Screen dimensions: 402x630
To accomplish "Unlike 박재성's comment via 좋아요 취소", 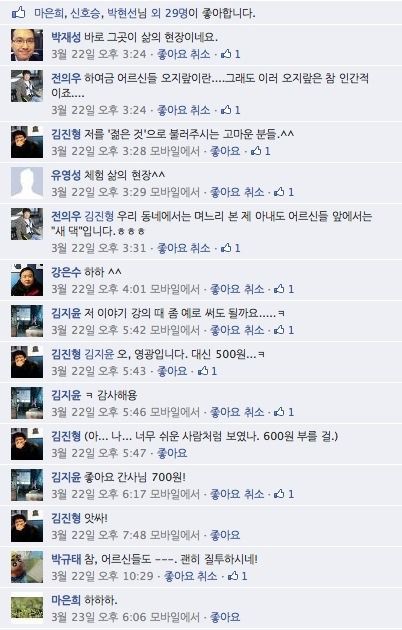I will coord(184,54).
